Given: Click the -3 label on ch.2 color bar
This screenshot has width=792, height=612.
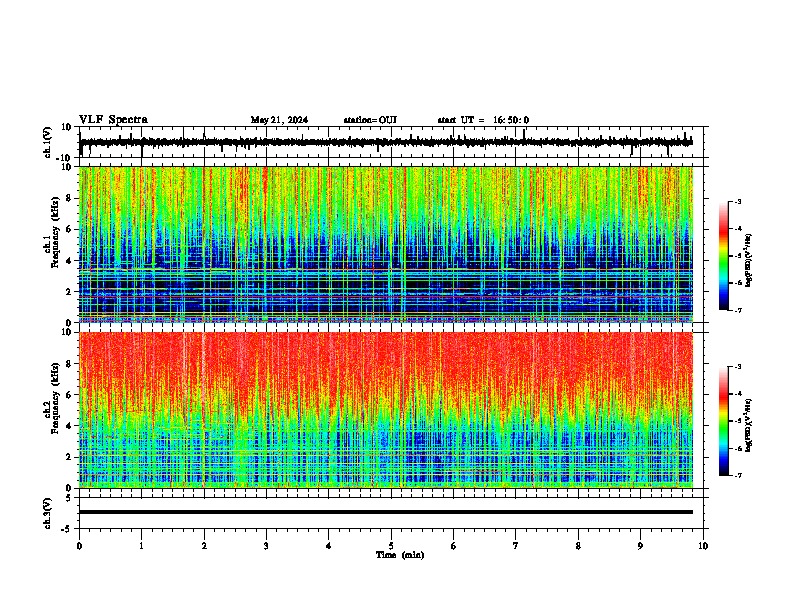Looking at the screenshot, I should [x=738, y=367].
